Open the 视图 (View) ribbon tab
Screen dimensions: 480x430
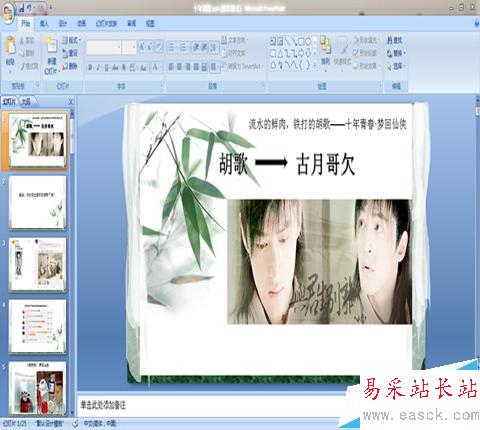tap(150, 24)
